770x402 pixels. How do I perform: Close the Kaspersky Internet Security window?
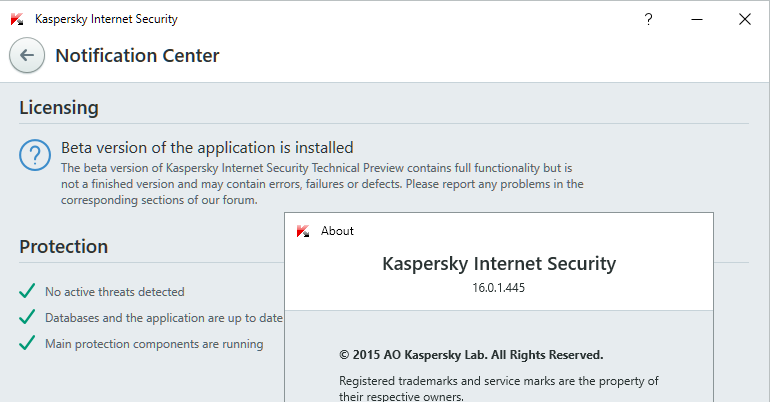(x=744, y=19)
